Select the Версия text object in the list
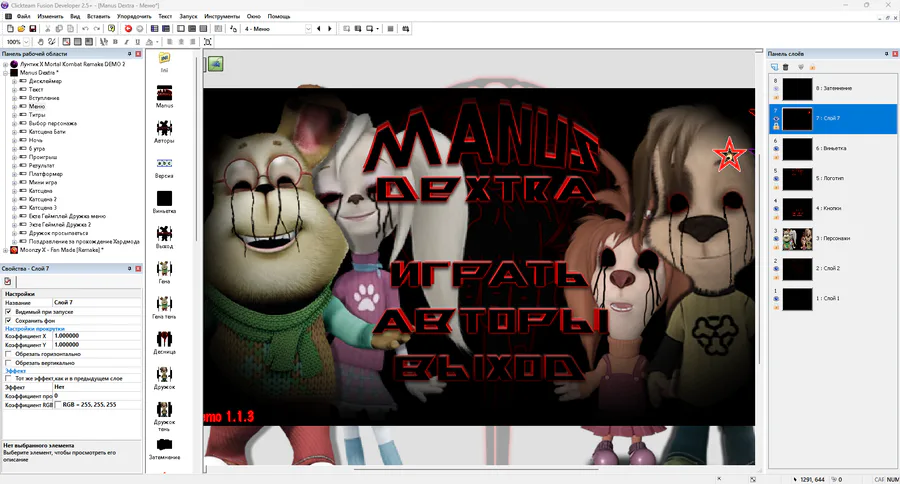Image resolution: width=900 pixels, height=484 pixels. coord(164,168)
